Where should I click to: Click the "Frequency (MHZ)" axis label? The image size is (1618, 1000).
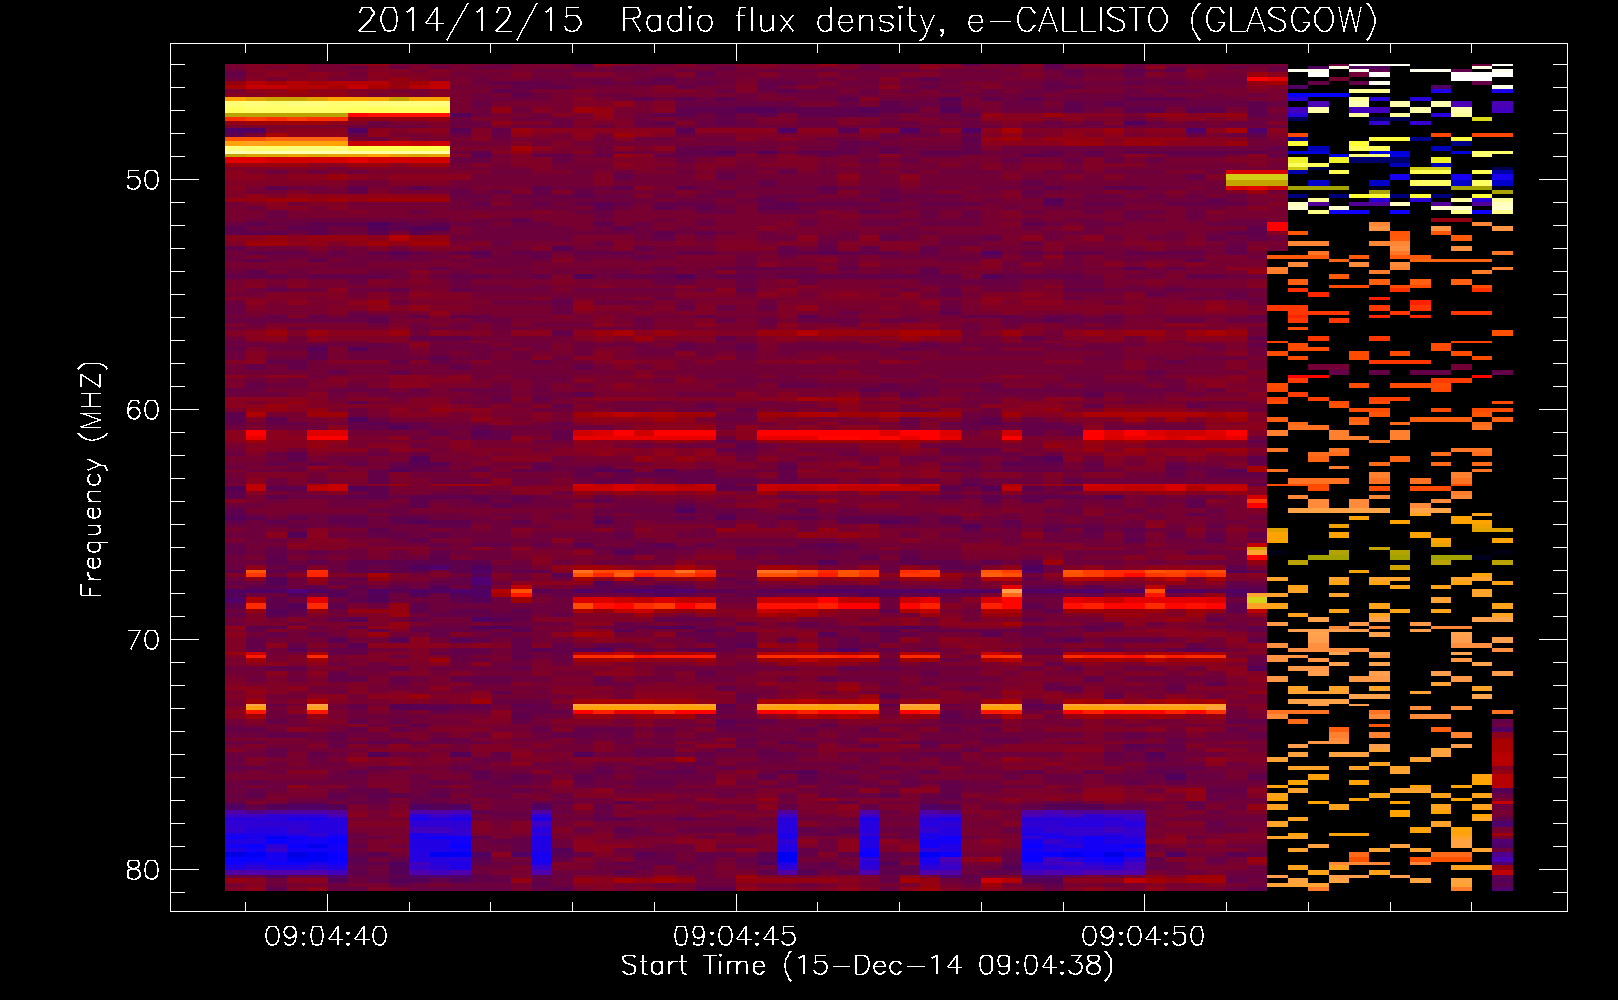click(92, 480)
